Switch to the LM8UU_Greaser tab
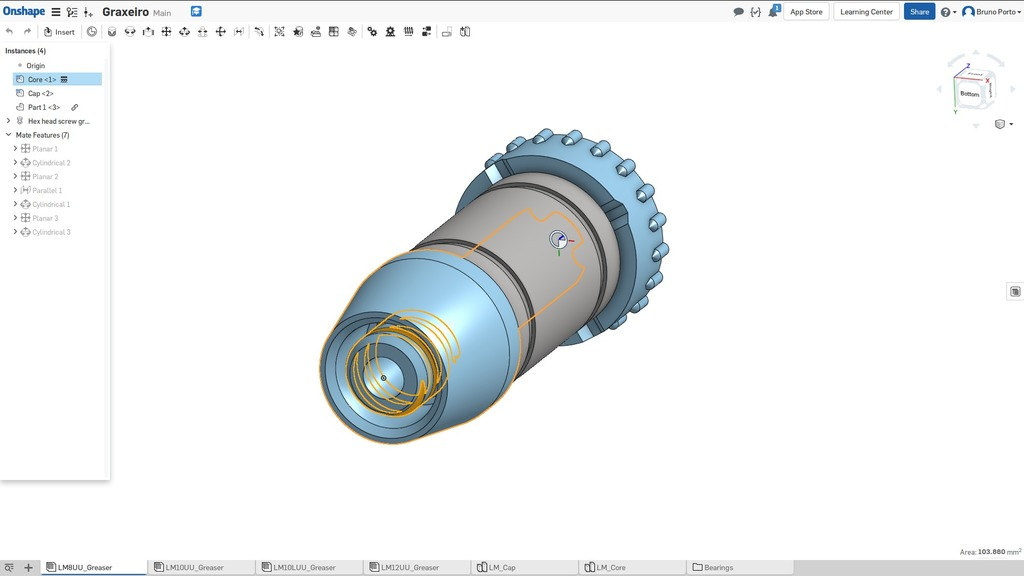The width and height of the screenshot is (1024, 576). tap(93, 568)
